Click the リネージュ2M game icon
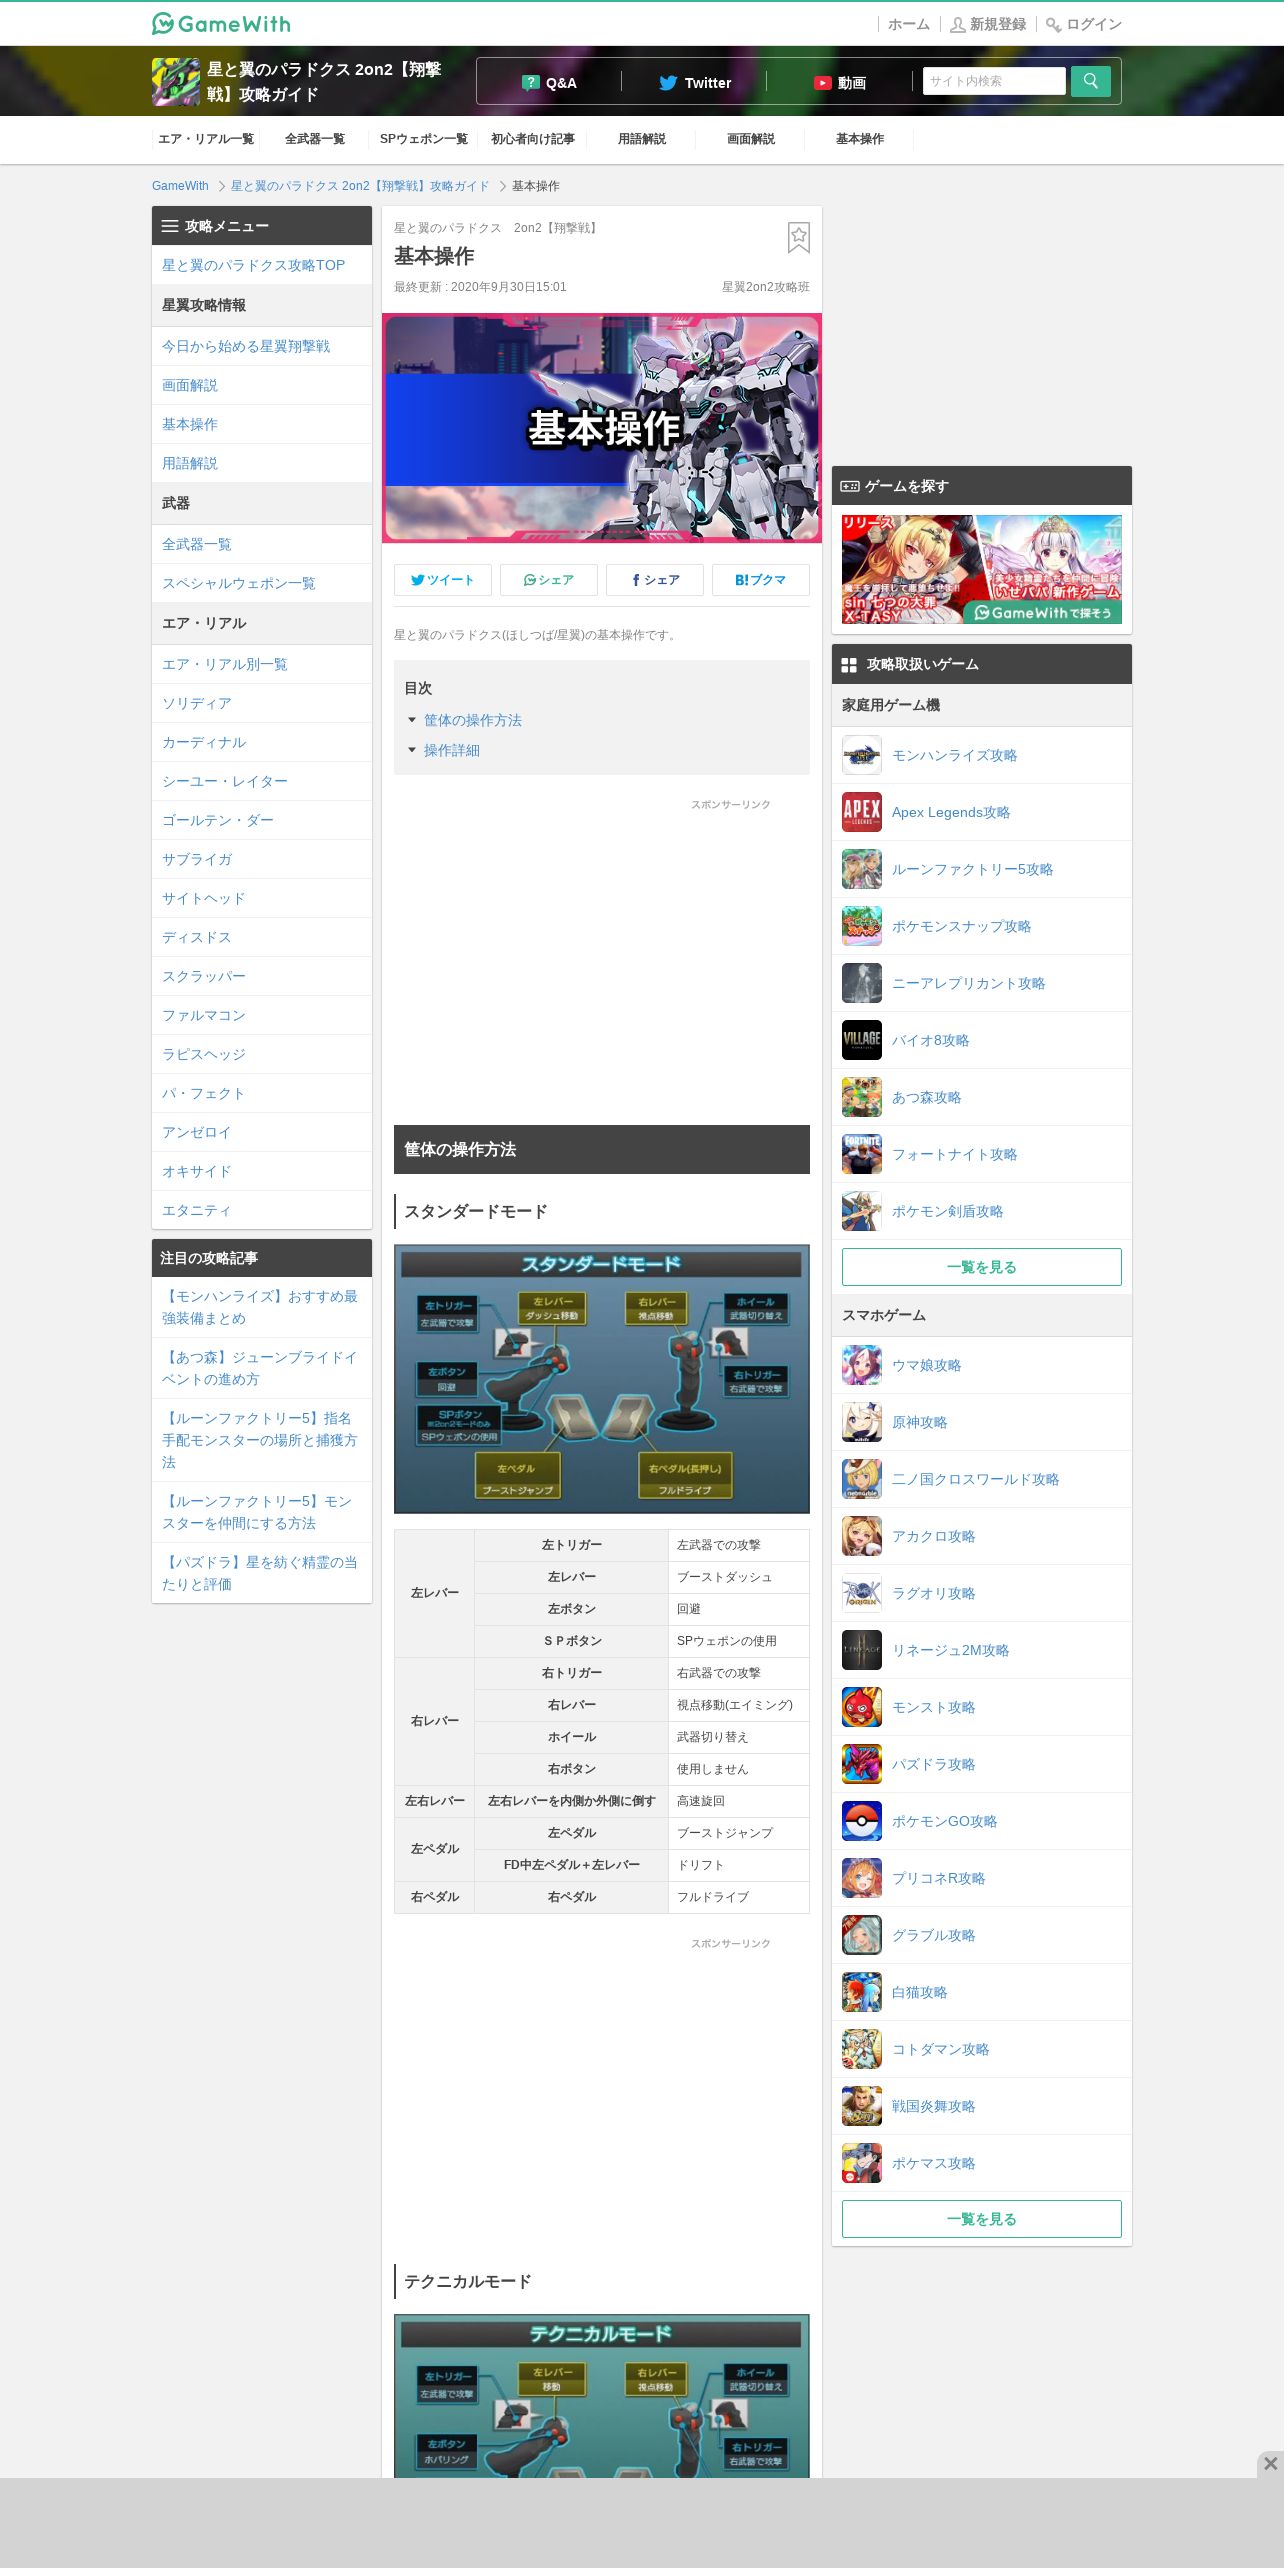Viewport: 1284px width, 2568px height. (x=862, y=1650)
